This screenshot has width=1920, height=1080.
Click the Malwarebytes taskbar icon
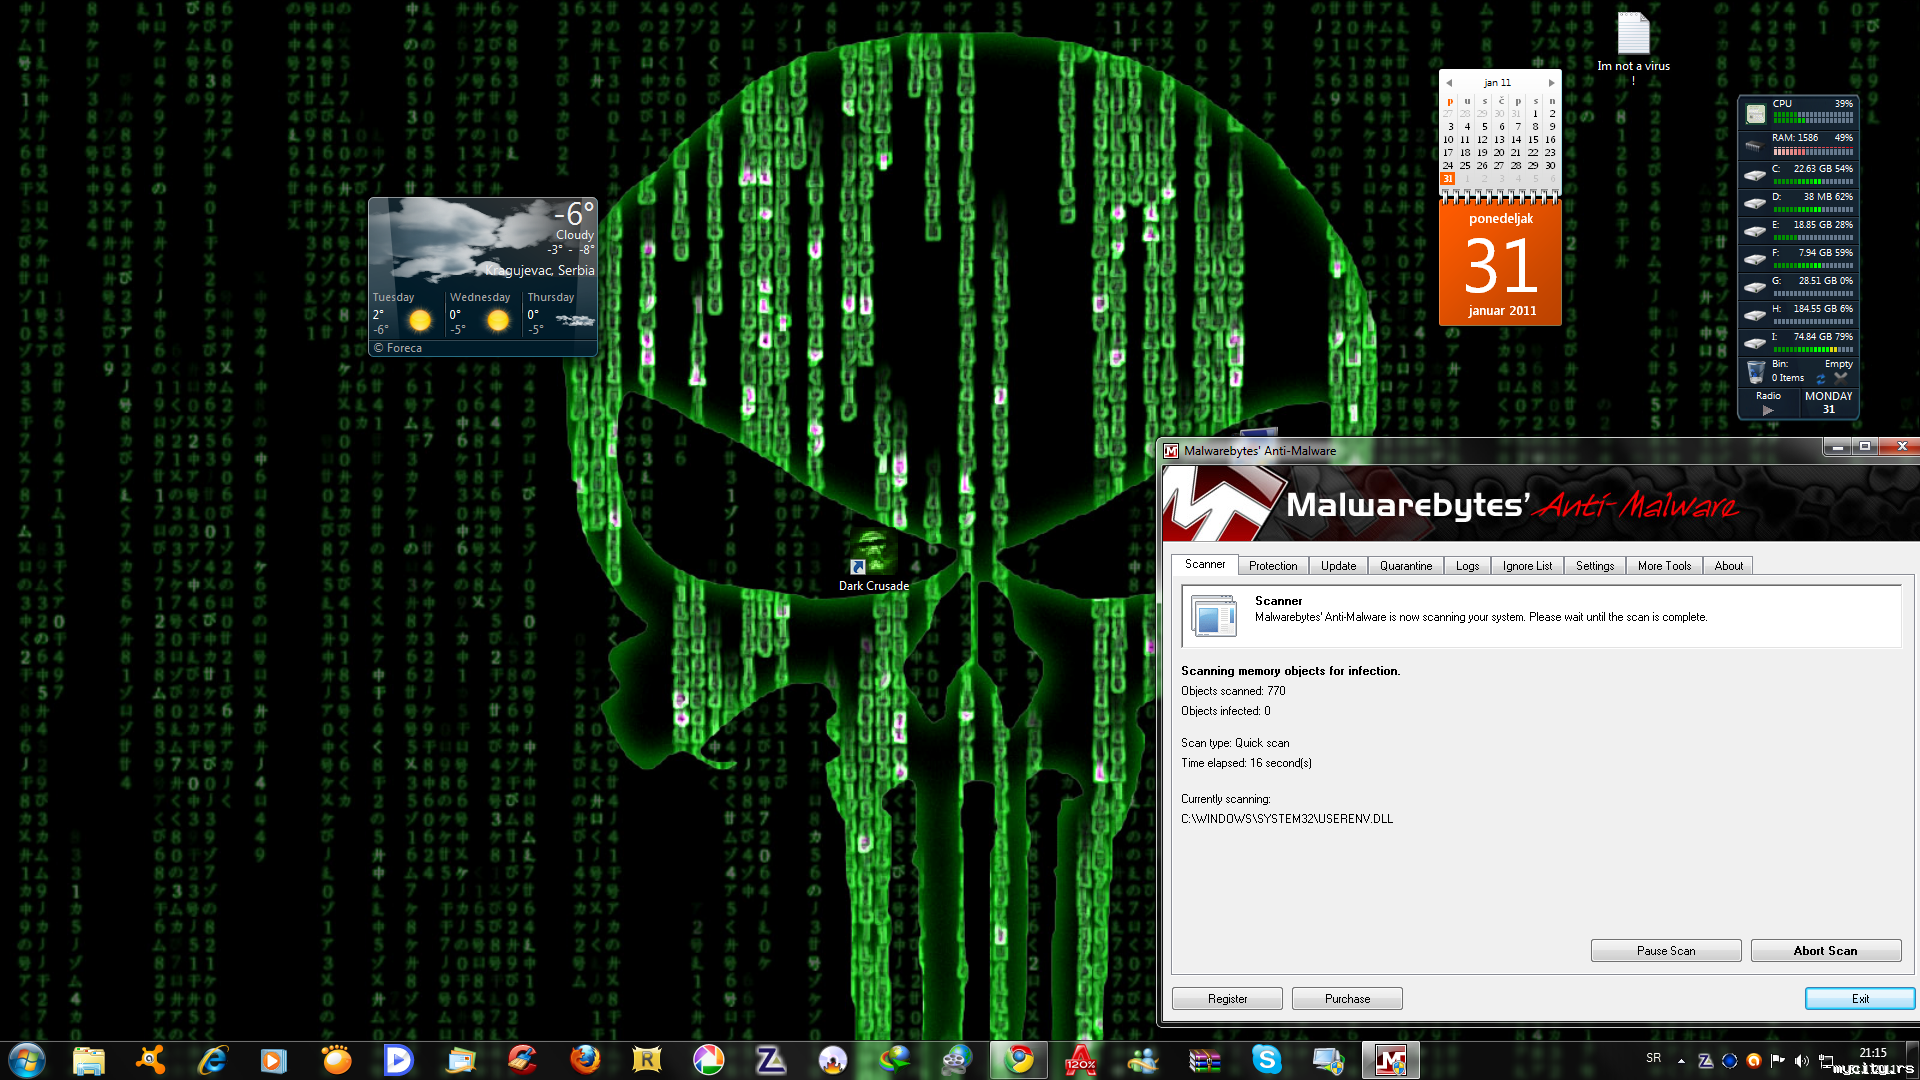pyautogui.click(x=1390, y=1060)
